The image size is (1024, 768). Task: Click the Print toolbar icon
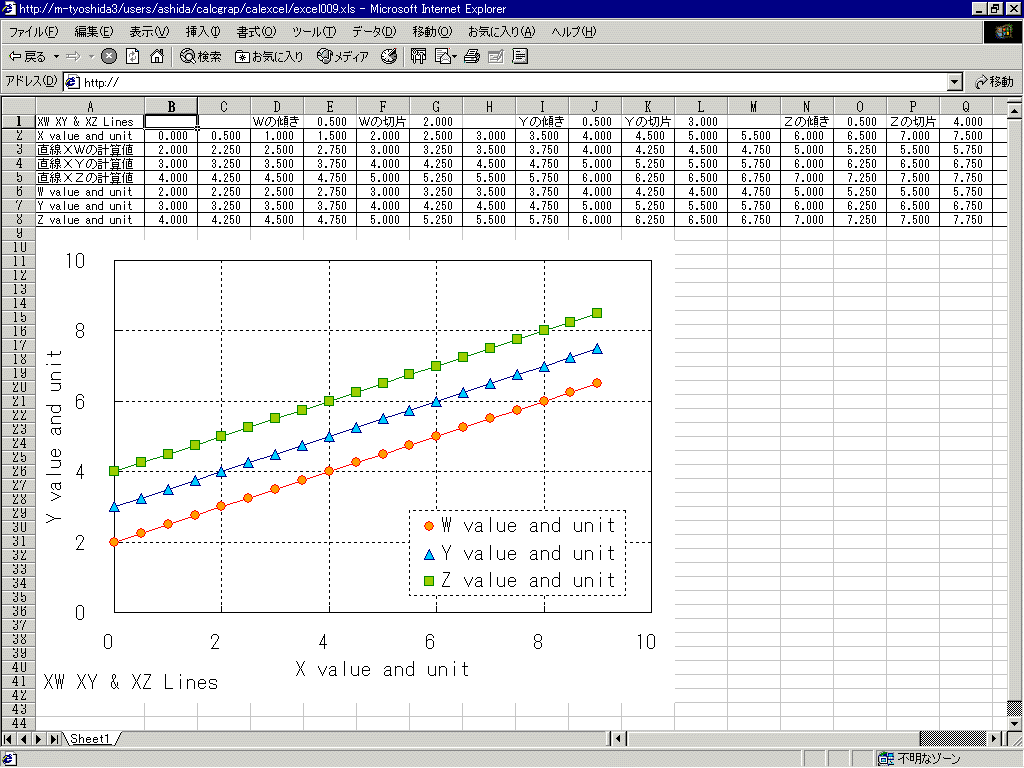pyautogui.click(x=472, y=56)
